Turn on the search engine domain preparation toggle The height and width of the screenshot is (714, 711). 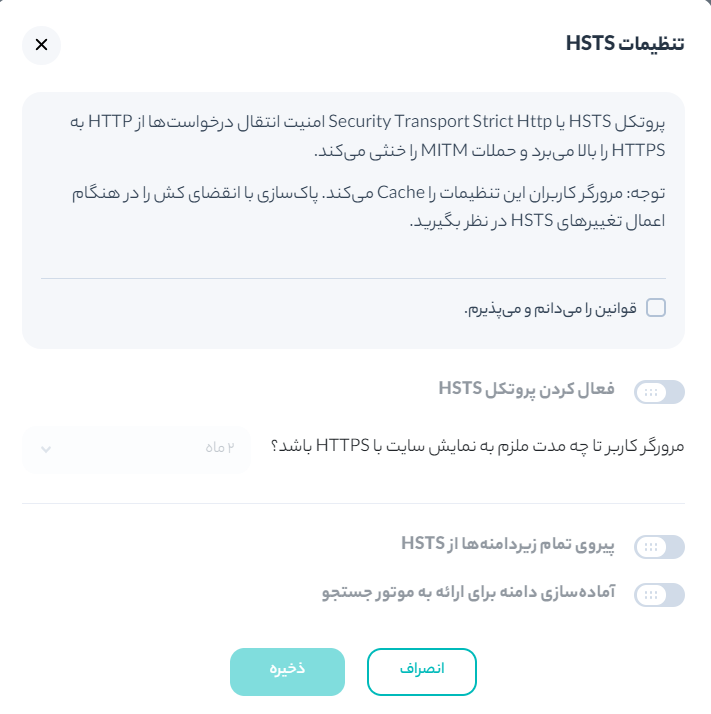click(x=659, y=595)
